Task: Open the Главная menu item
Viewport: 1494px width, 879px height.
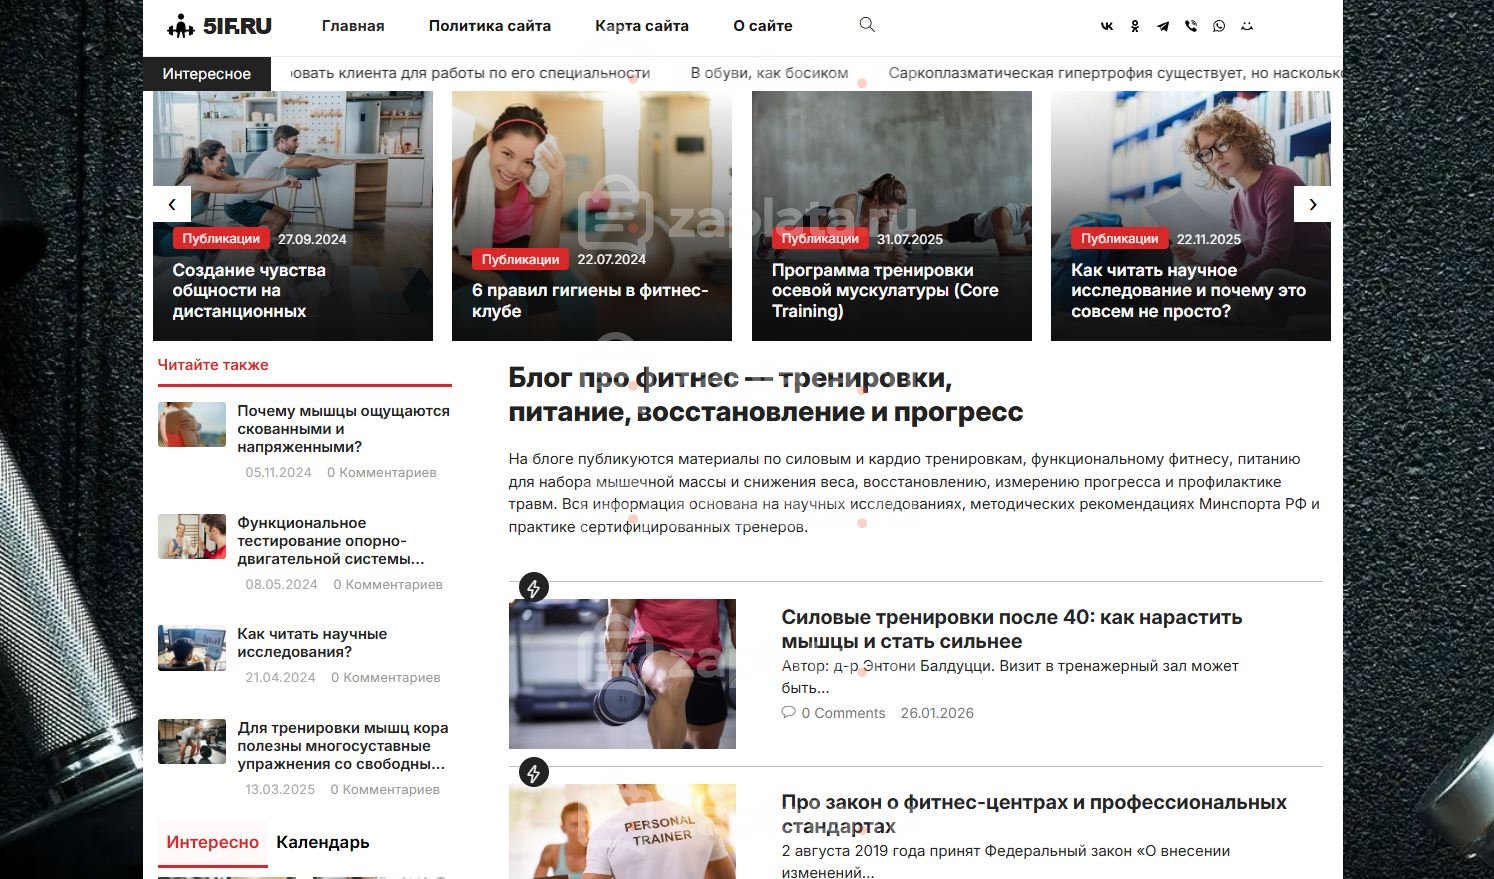Action: (353, 26)
